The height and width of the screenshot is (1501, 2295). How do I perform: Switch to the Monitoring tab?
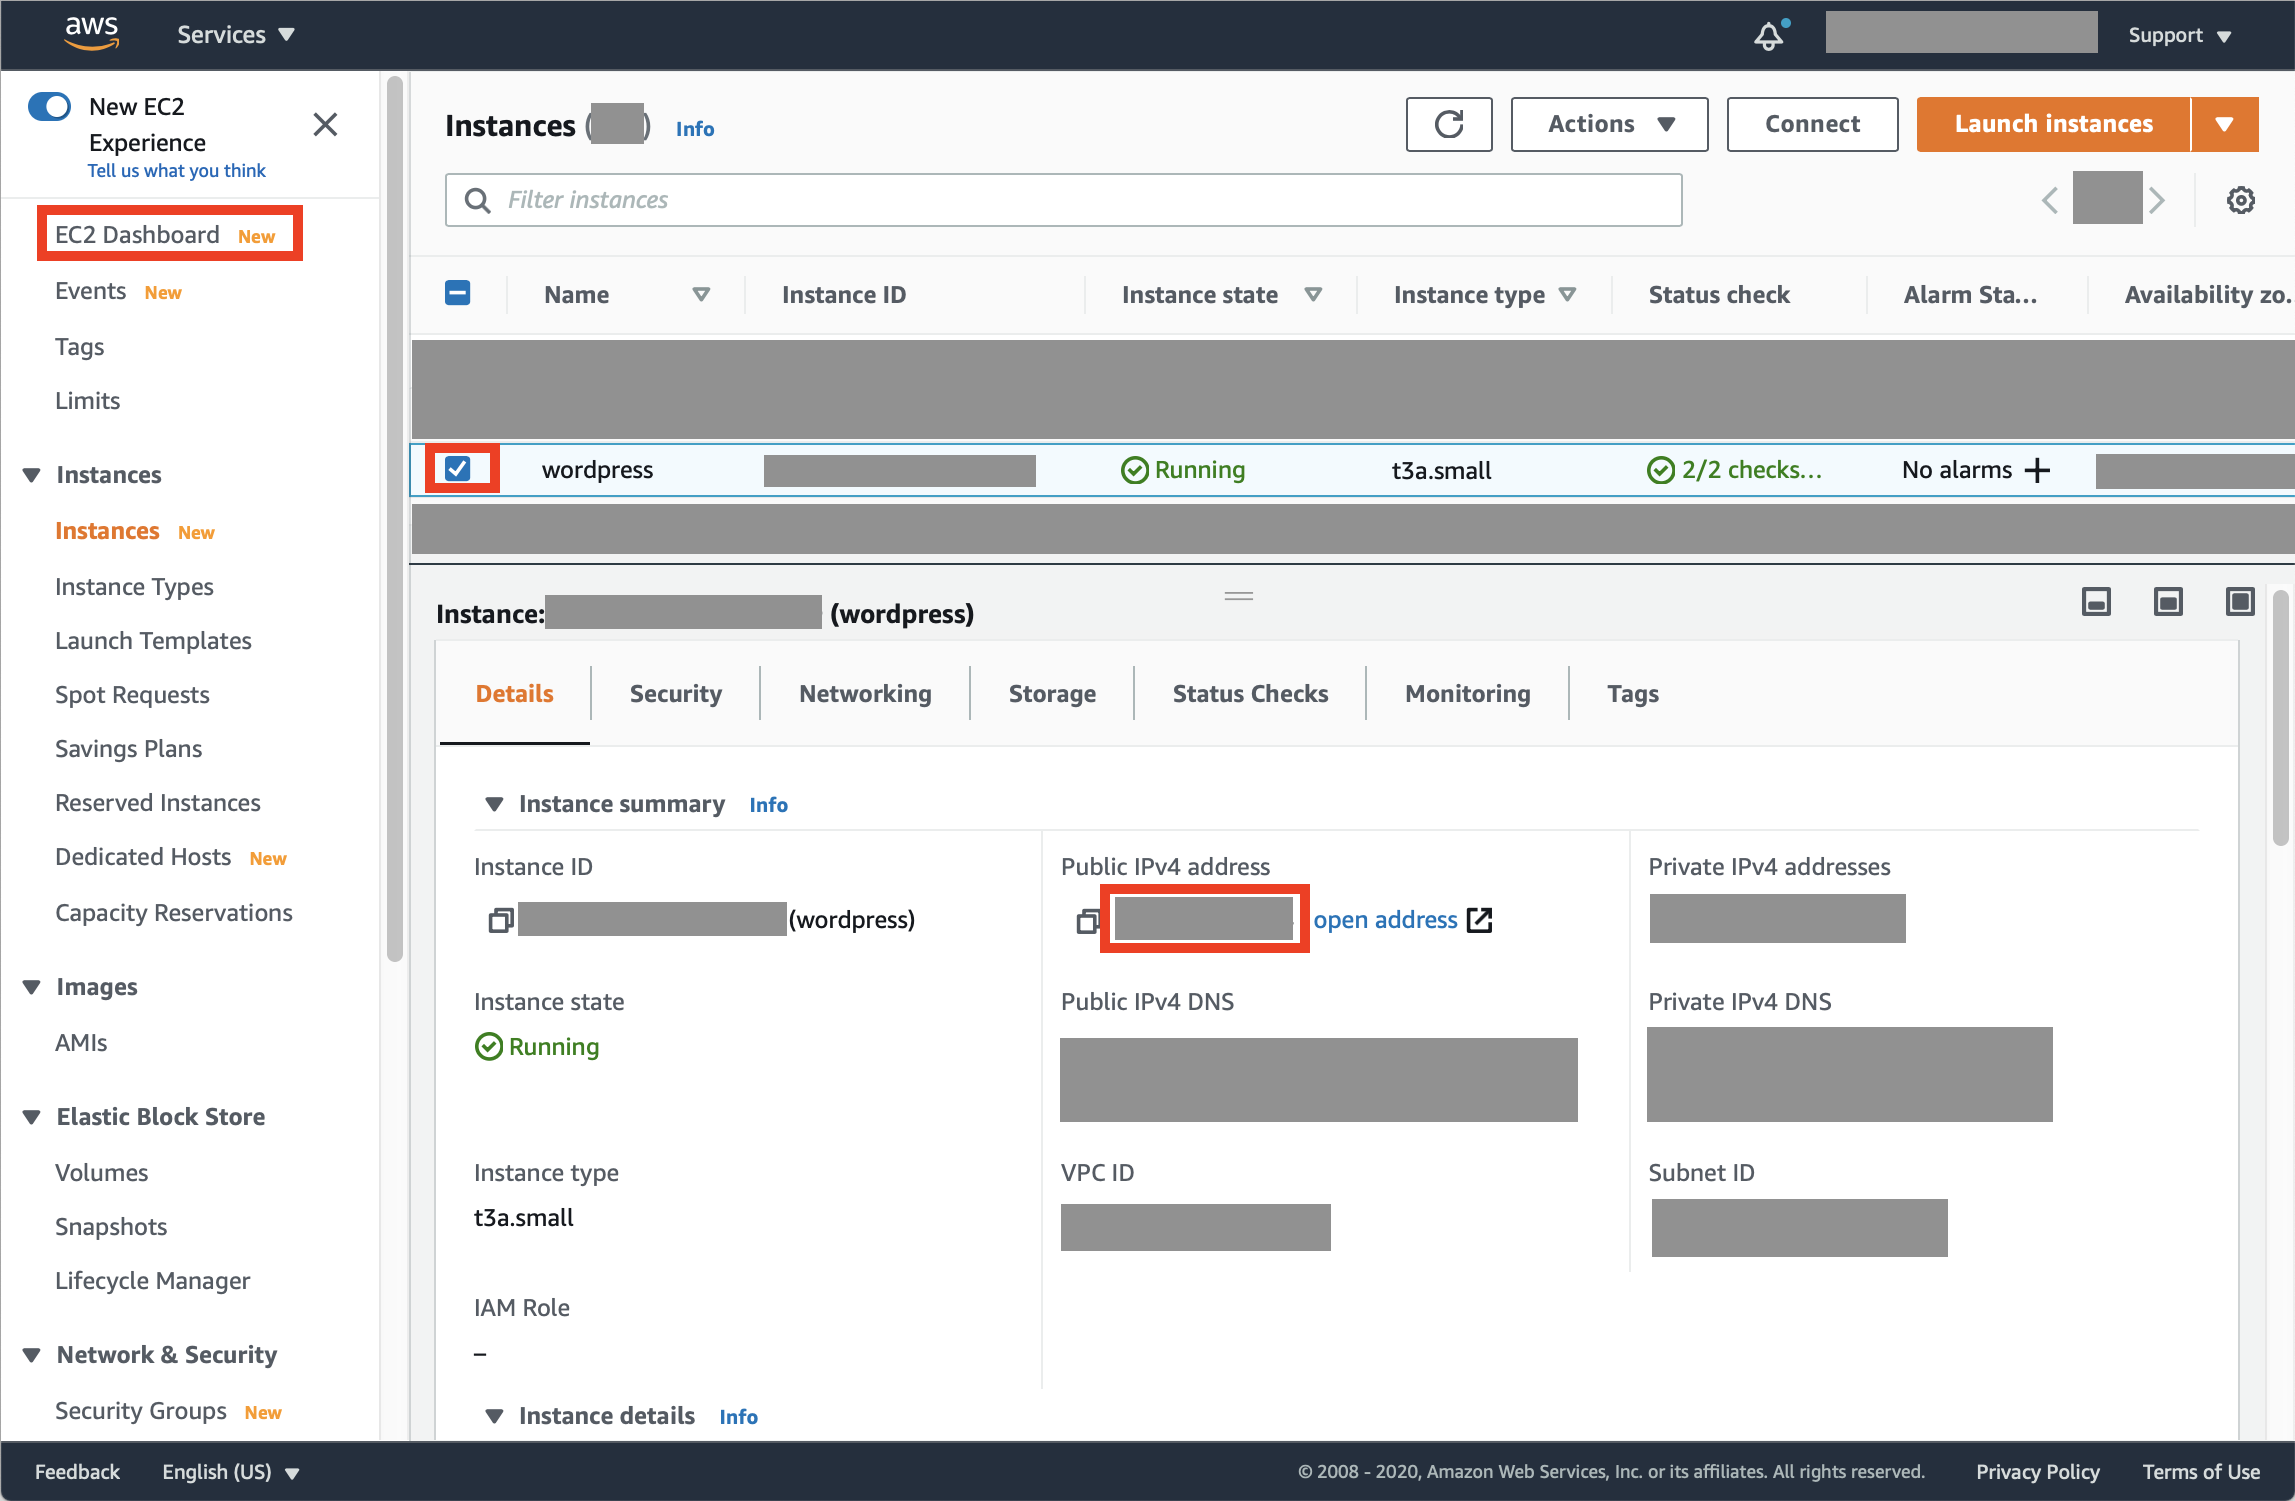coord(1467,694)
